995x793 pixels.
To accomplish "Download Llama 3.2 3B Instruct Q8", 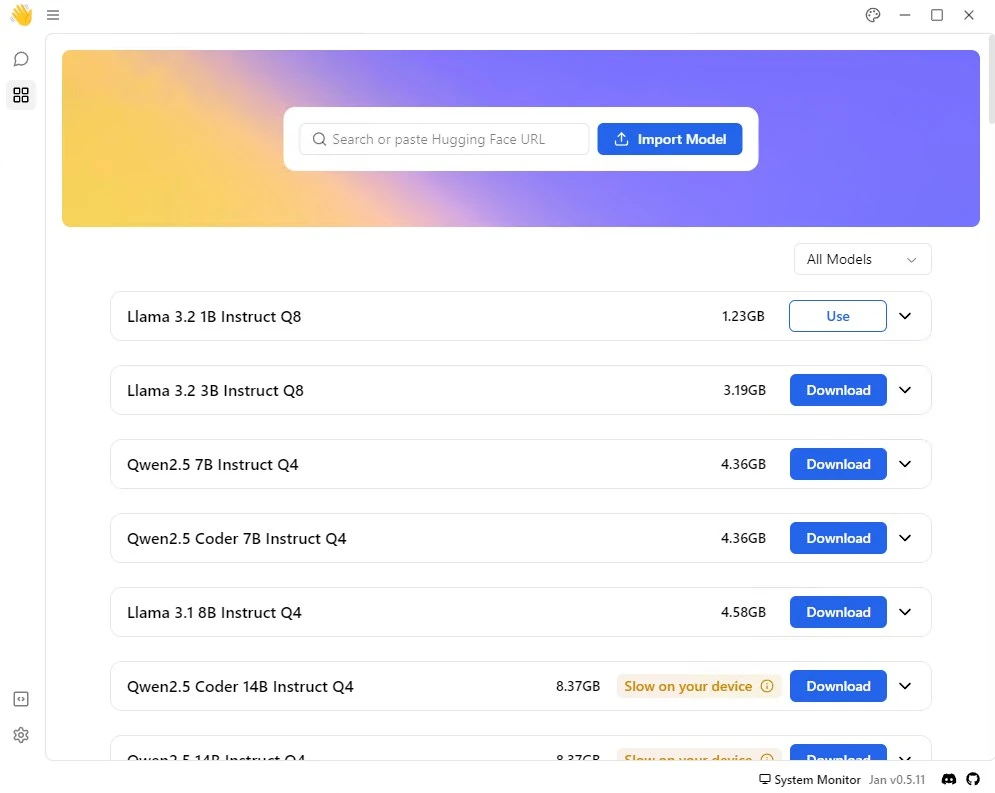I will click(x=837, y=390).
